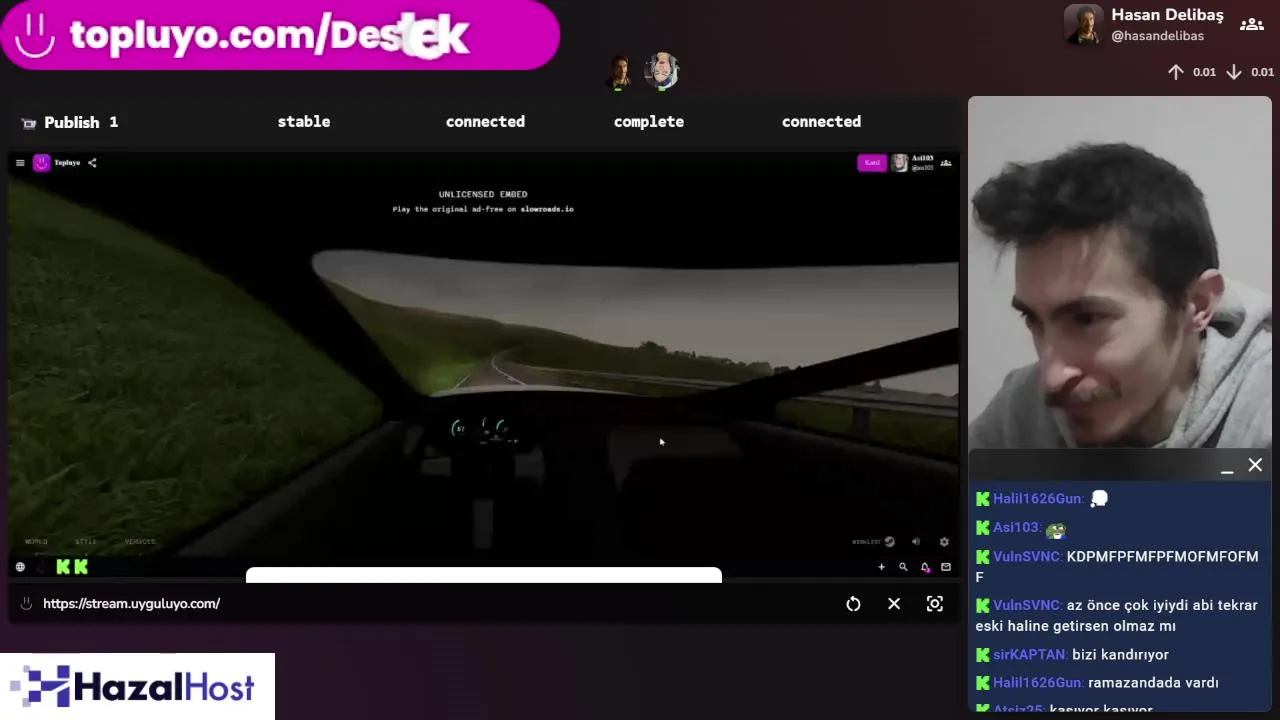Open the VEHICLE menu in Slow Roads game

[x=140, y=542]
